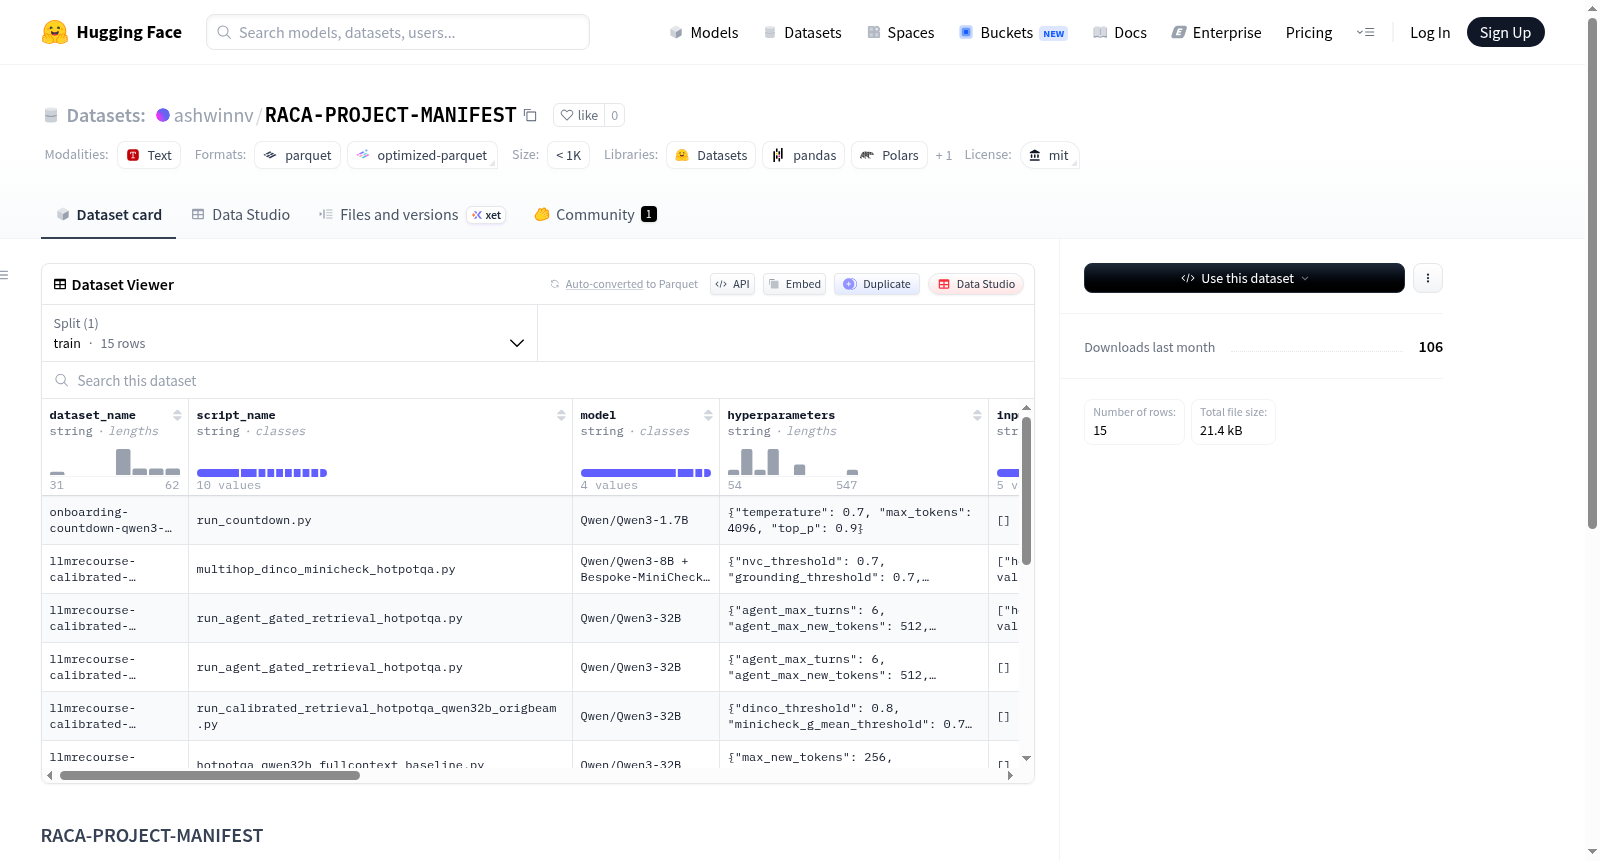Show the +1 more libraries

point(943,155)
